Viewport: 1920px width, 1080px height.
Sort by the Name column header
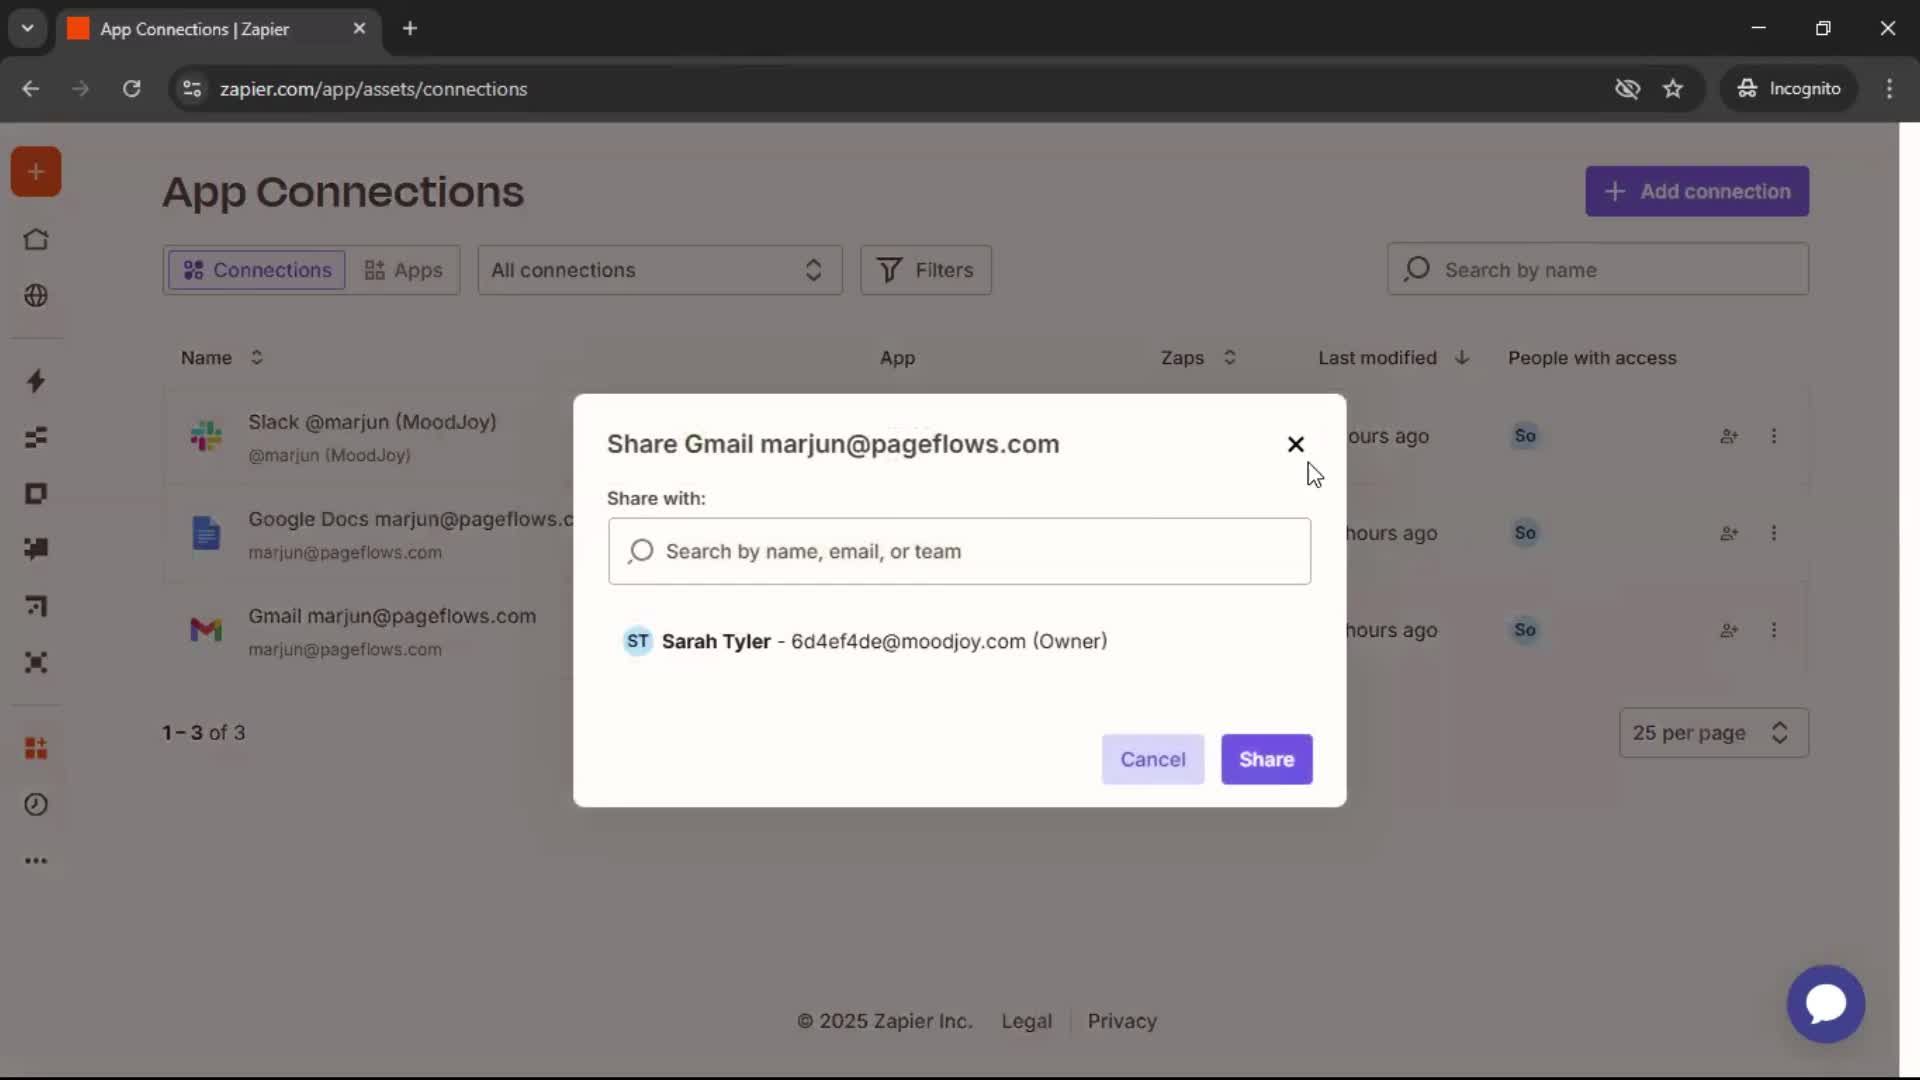(x=221, y=358)
